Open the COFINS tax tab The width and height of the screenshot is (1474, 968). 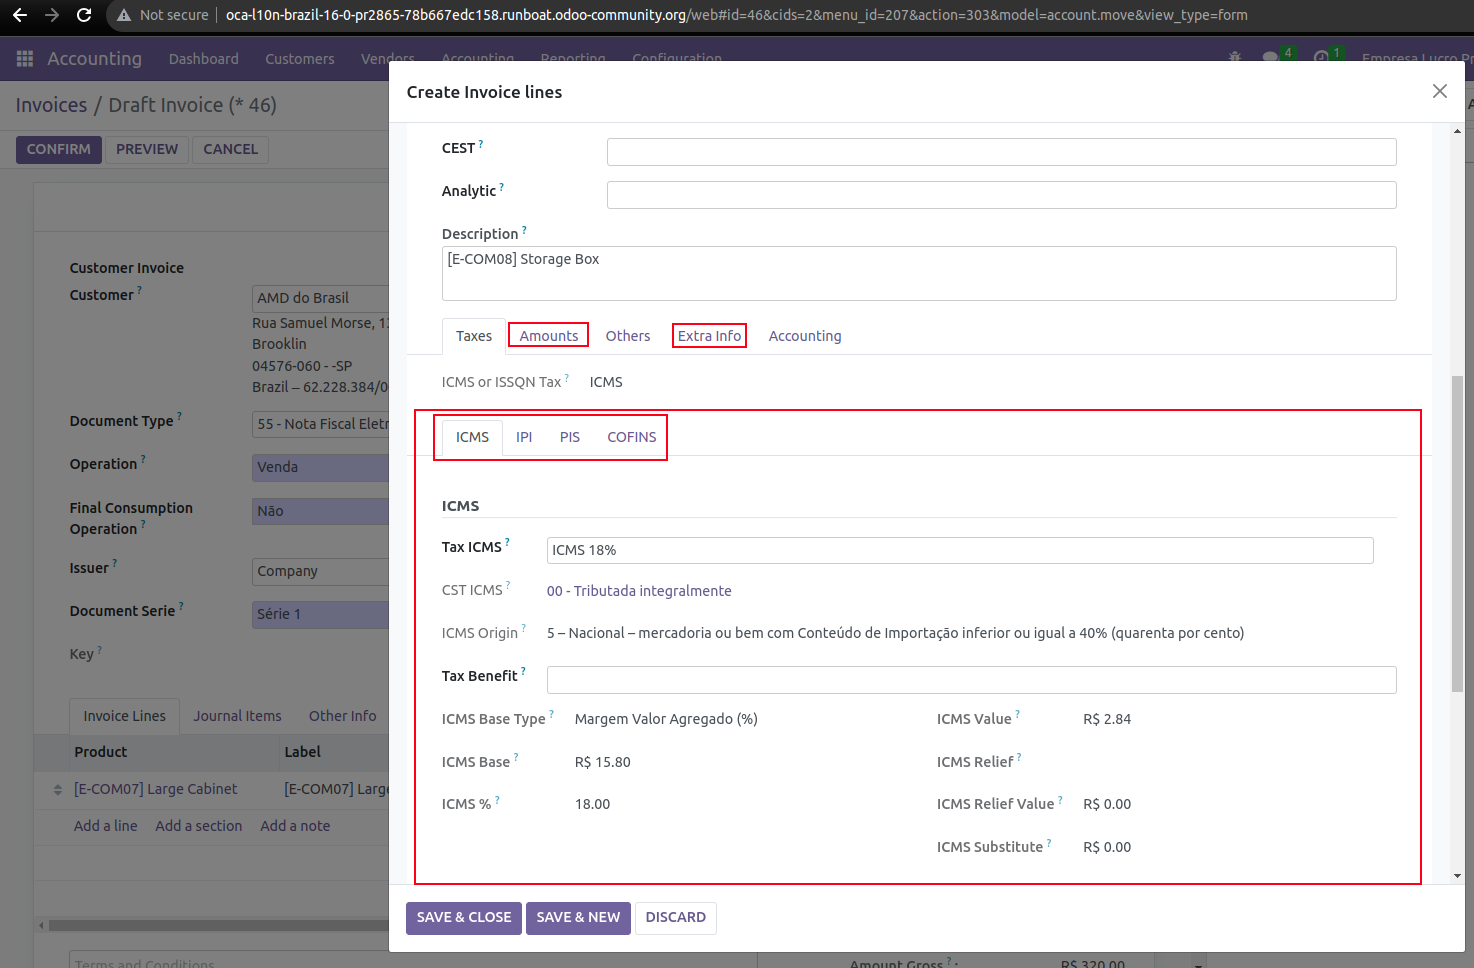pos(631,437)
